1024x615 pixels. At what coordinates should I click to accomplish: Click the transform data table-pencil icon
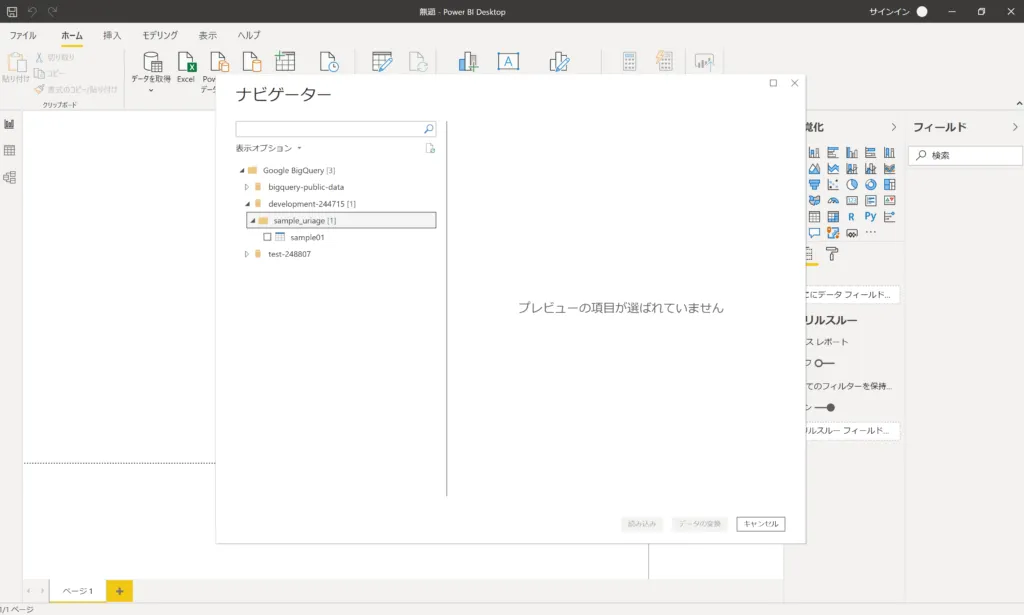(382, 62)
